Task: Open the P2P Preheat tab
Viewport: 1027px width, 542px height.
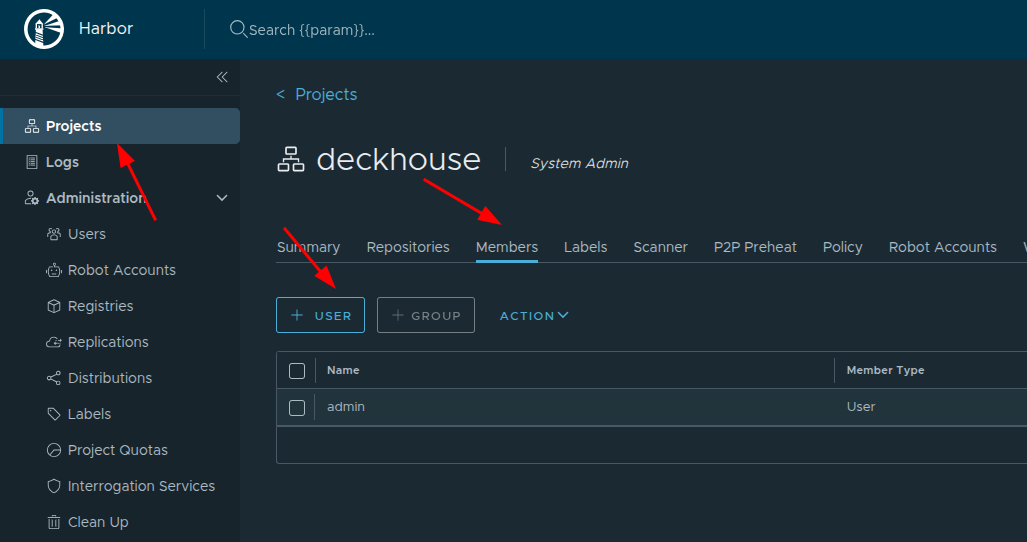Action: coord(755,247)
